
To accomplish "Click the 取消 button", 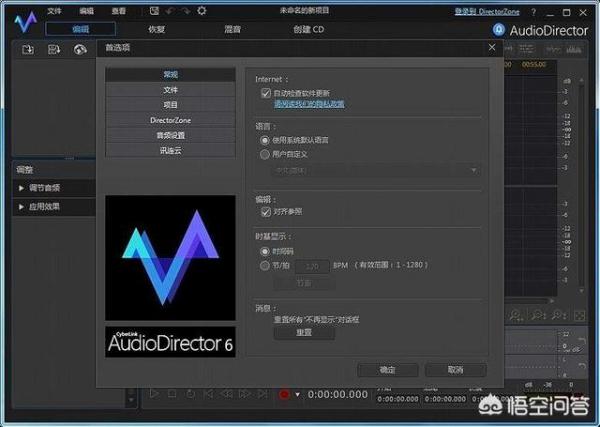I will pos(455,370).
